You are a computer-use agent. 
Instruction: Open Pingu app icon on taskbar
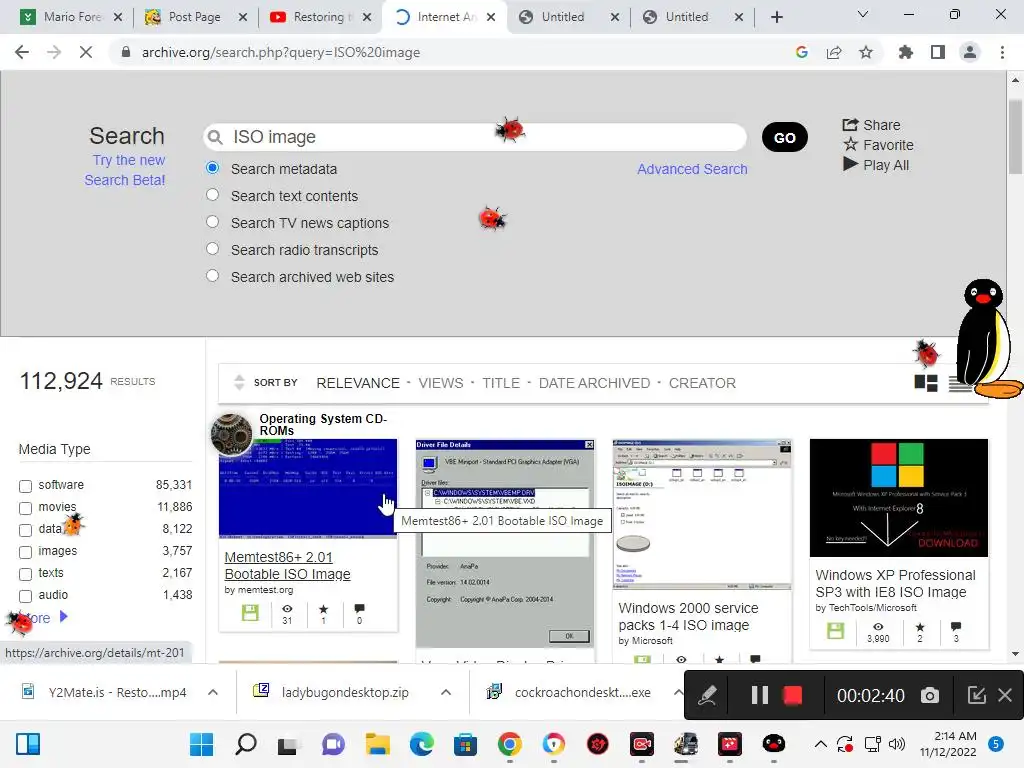coord(773,744)
